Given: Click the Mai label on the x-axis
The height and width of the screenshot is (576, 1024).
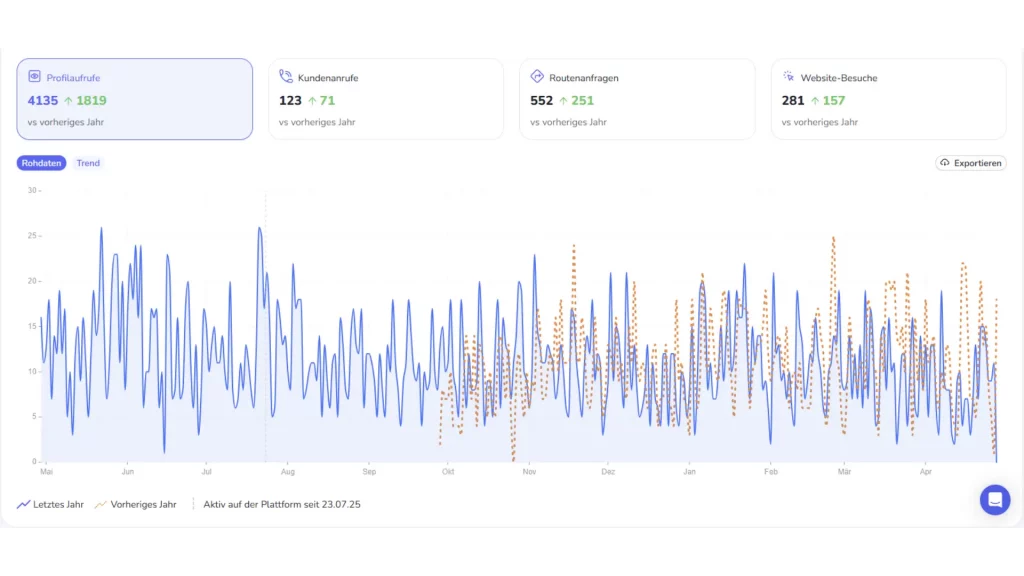Looking at the screenshot, I should point(46,472).
